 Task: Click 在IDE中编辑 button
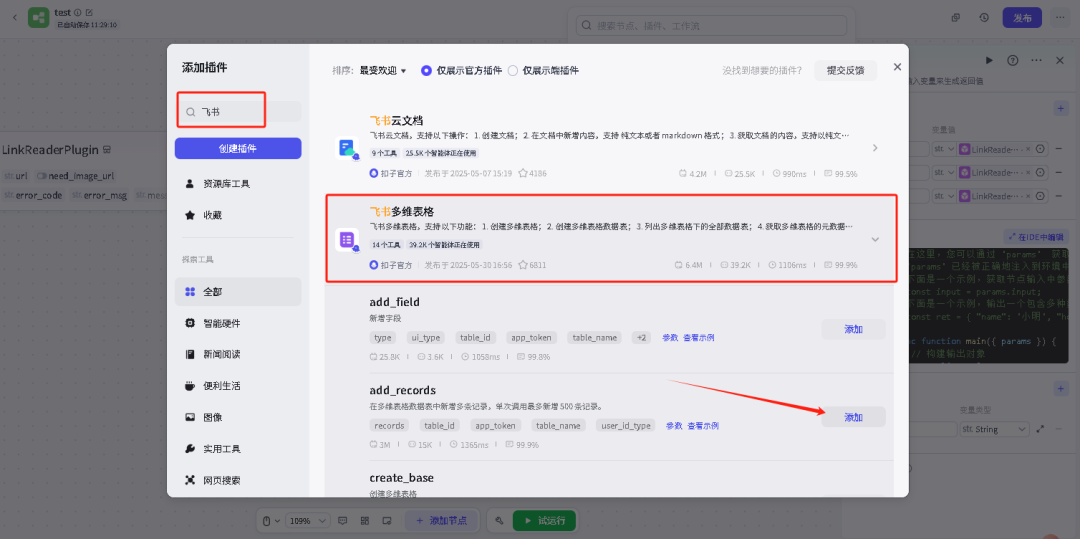pos(1035,237)
